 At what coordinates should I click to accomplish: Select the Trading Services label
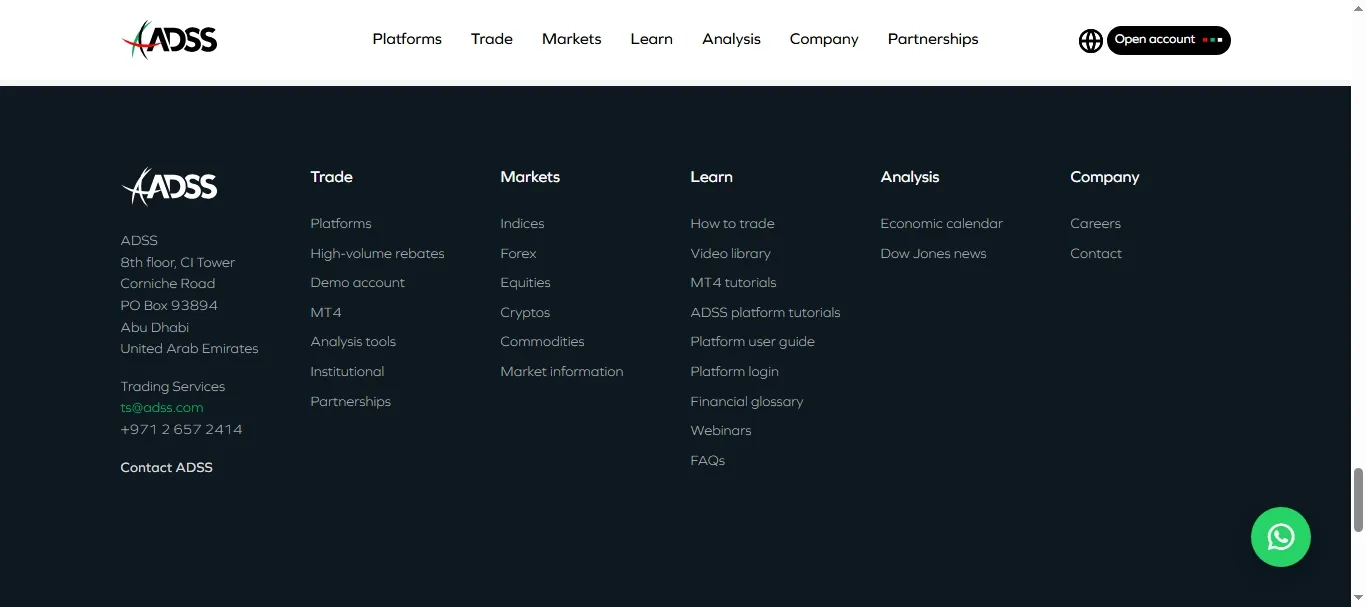[173, 386]
